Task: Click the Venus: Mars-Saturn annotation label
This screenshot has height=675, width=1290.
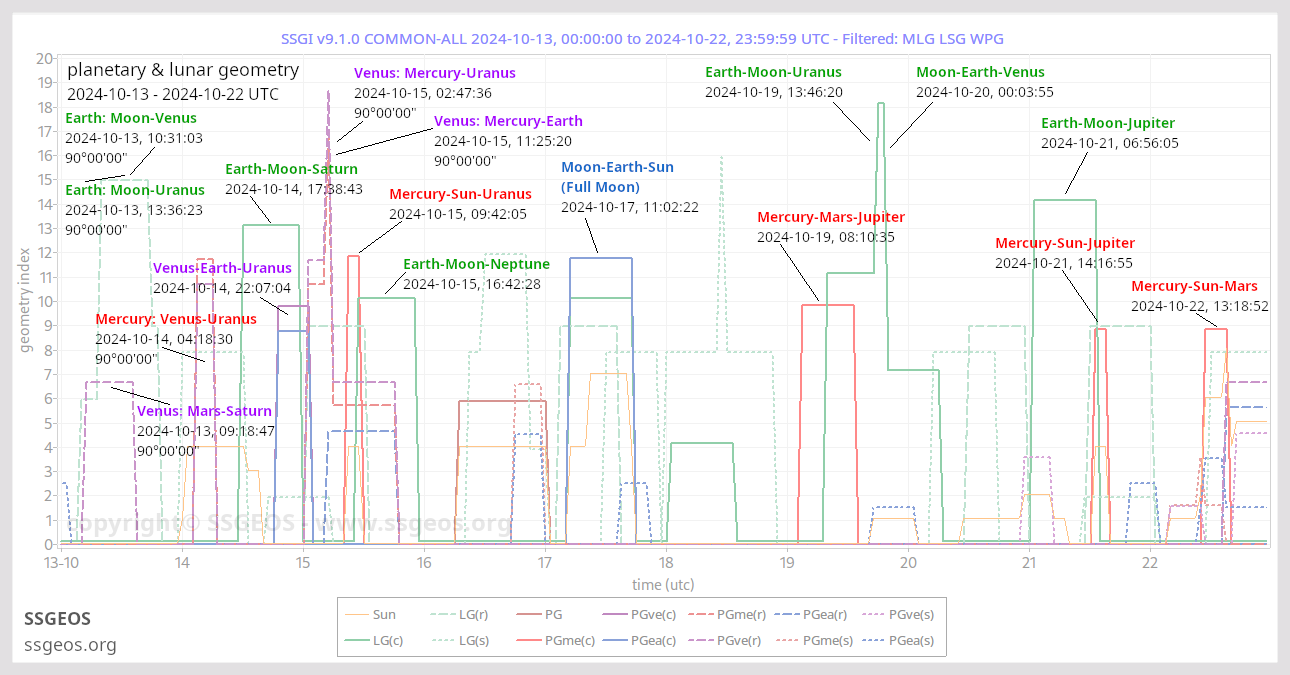Action: pyautogui.click(x=204, y=411)
